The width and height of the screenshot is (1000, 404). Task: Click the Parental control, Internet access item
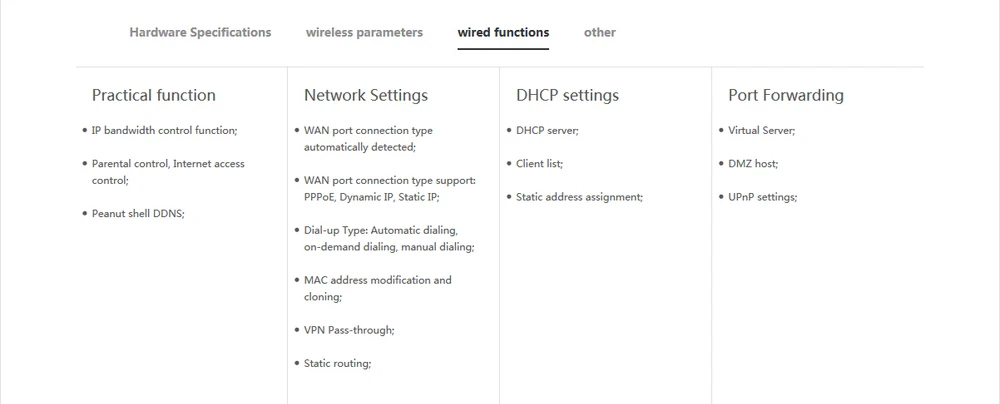168,163
